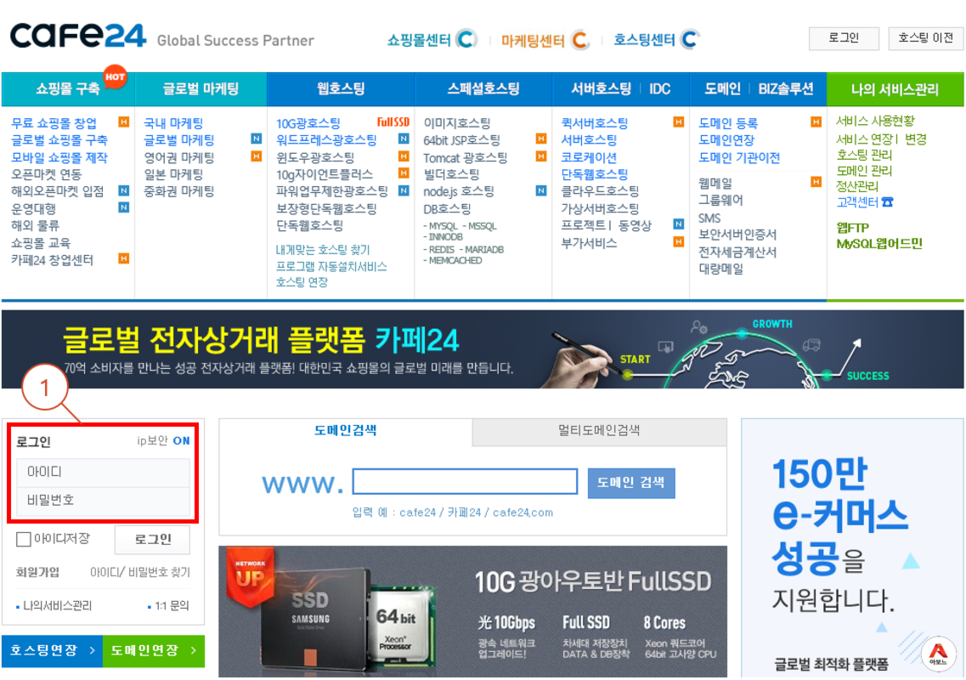Open 1:1 문의 link
966x680 pixels.
(x=172, y=606)
